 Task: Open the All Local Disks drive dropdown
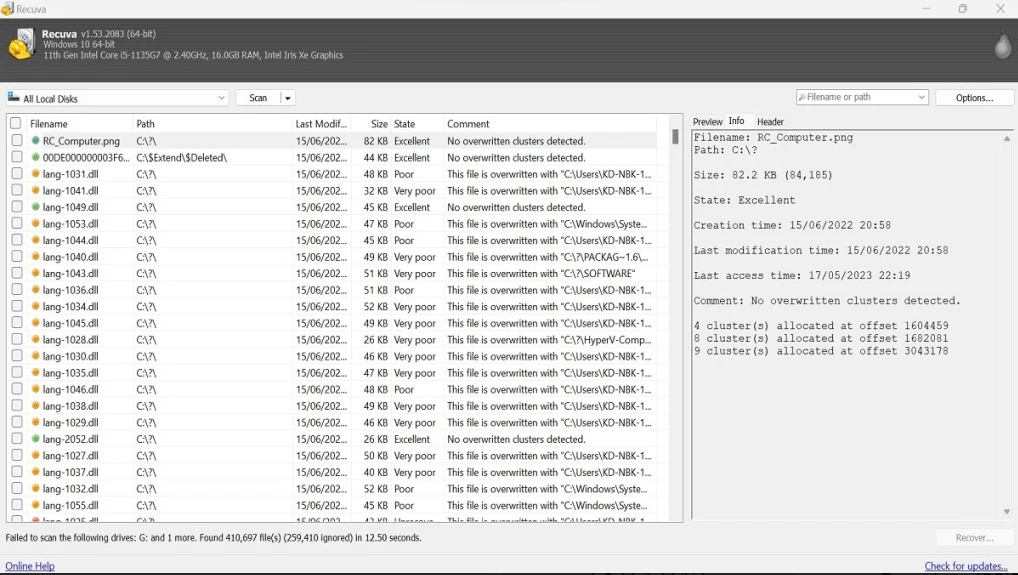click(221, 98)
